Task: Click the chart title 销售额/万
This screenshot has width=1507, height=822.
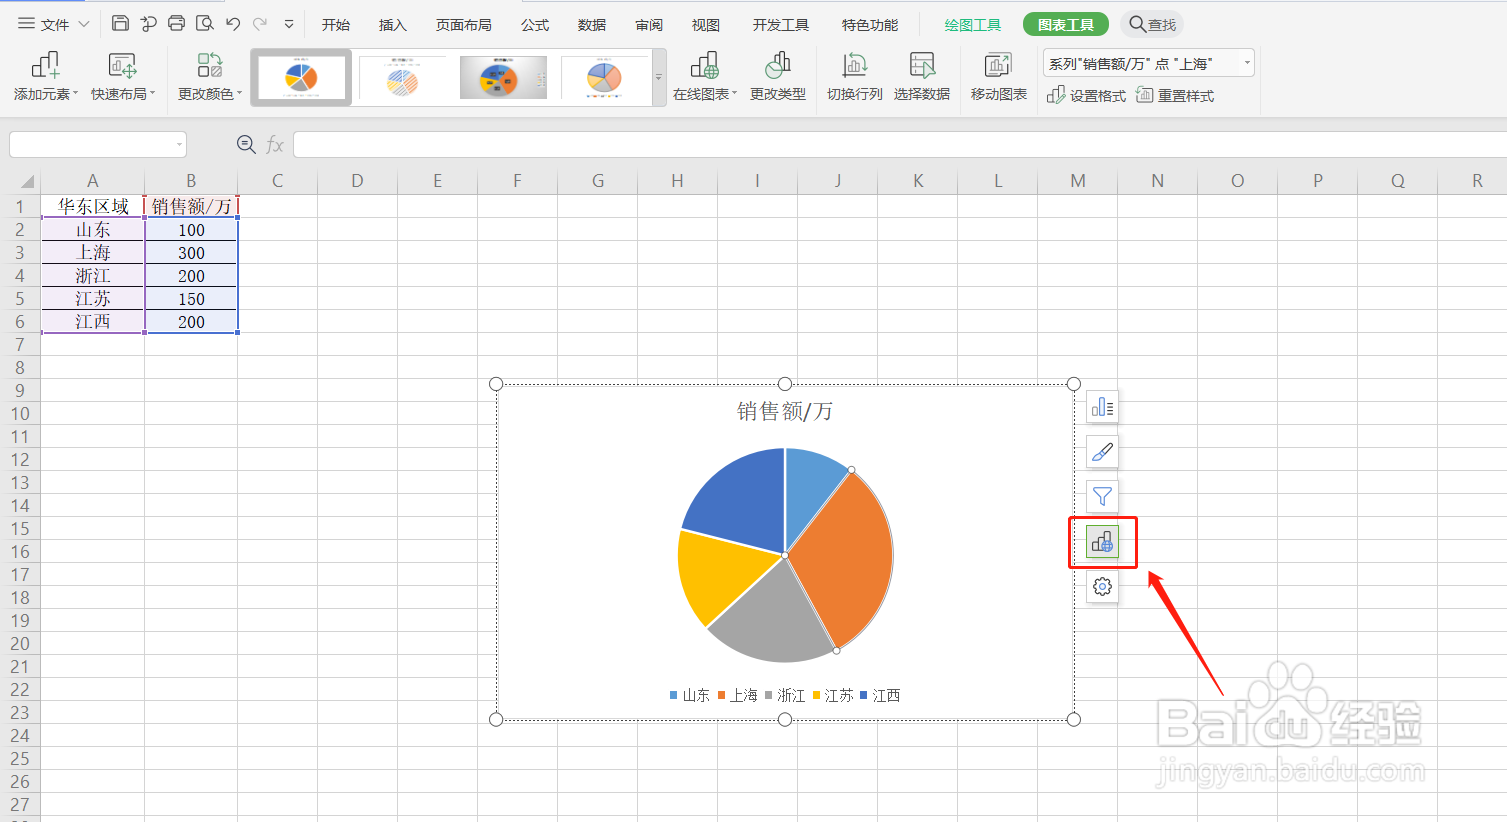Action: coord(785,411)
